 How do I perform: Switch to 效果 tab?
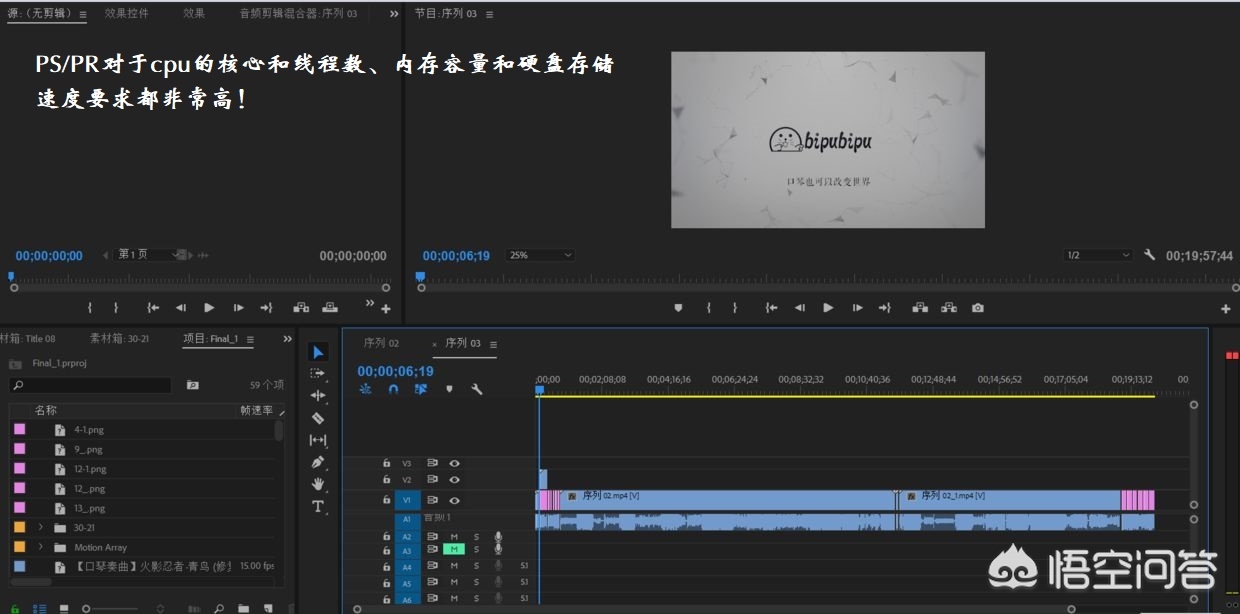[194, 13]
